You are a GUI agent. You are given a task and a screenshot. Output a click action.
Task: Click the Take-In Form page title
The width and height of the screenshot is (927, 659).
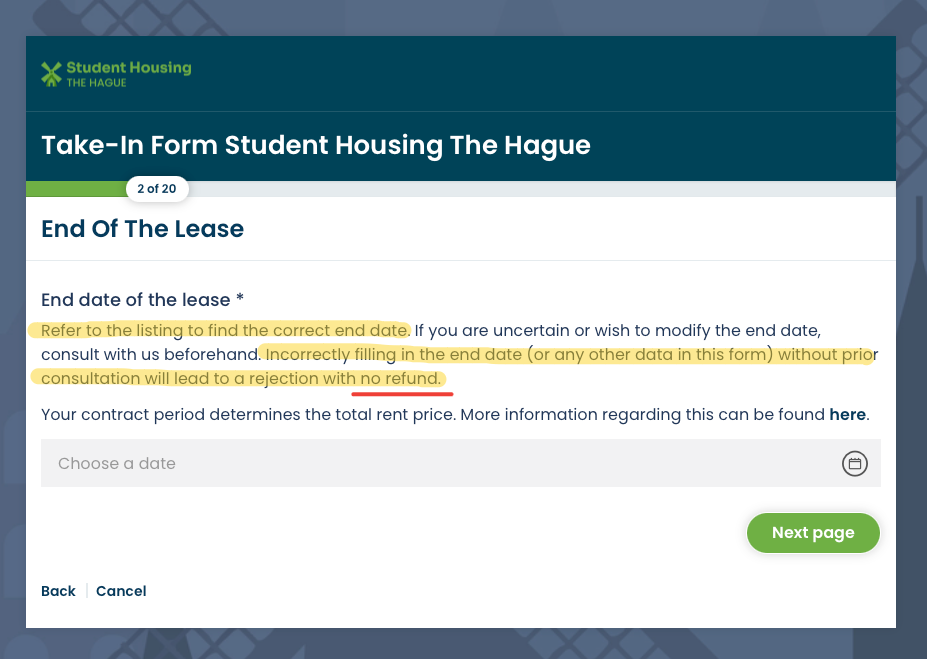click(316, 146)
